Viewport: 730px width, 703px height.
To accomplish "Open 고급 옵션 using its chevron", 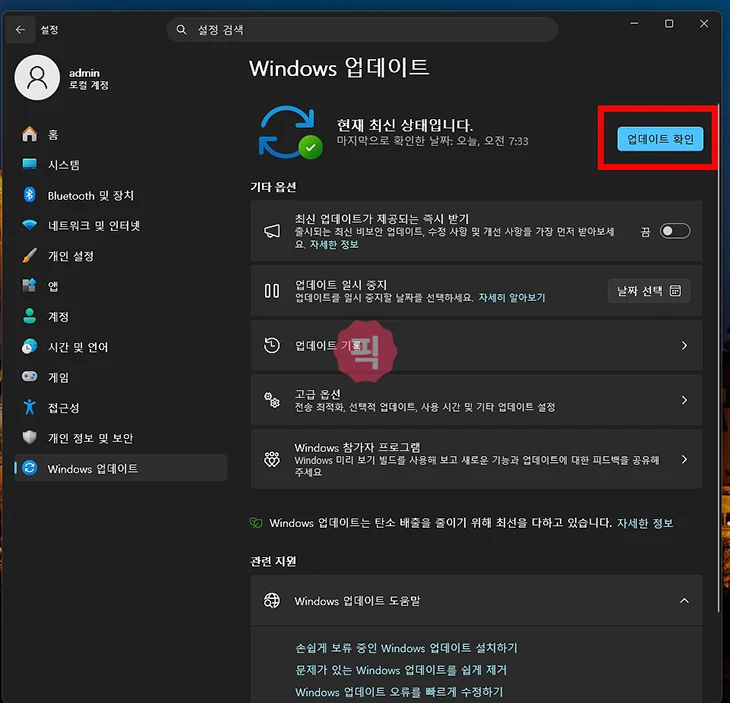I will coord(684,400).
